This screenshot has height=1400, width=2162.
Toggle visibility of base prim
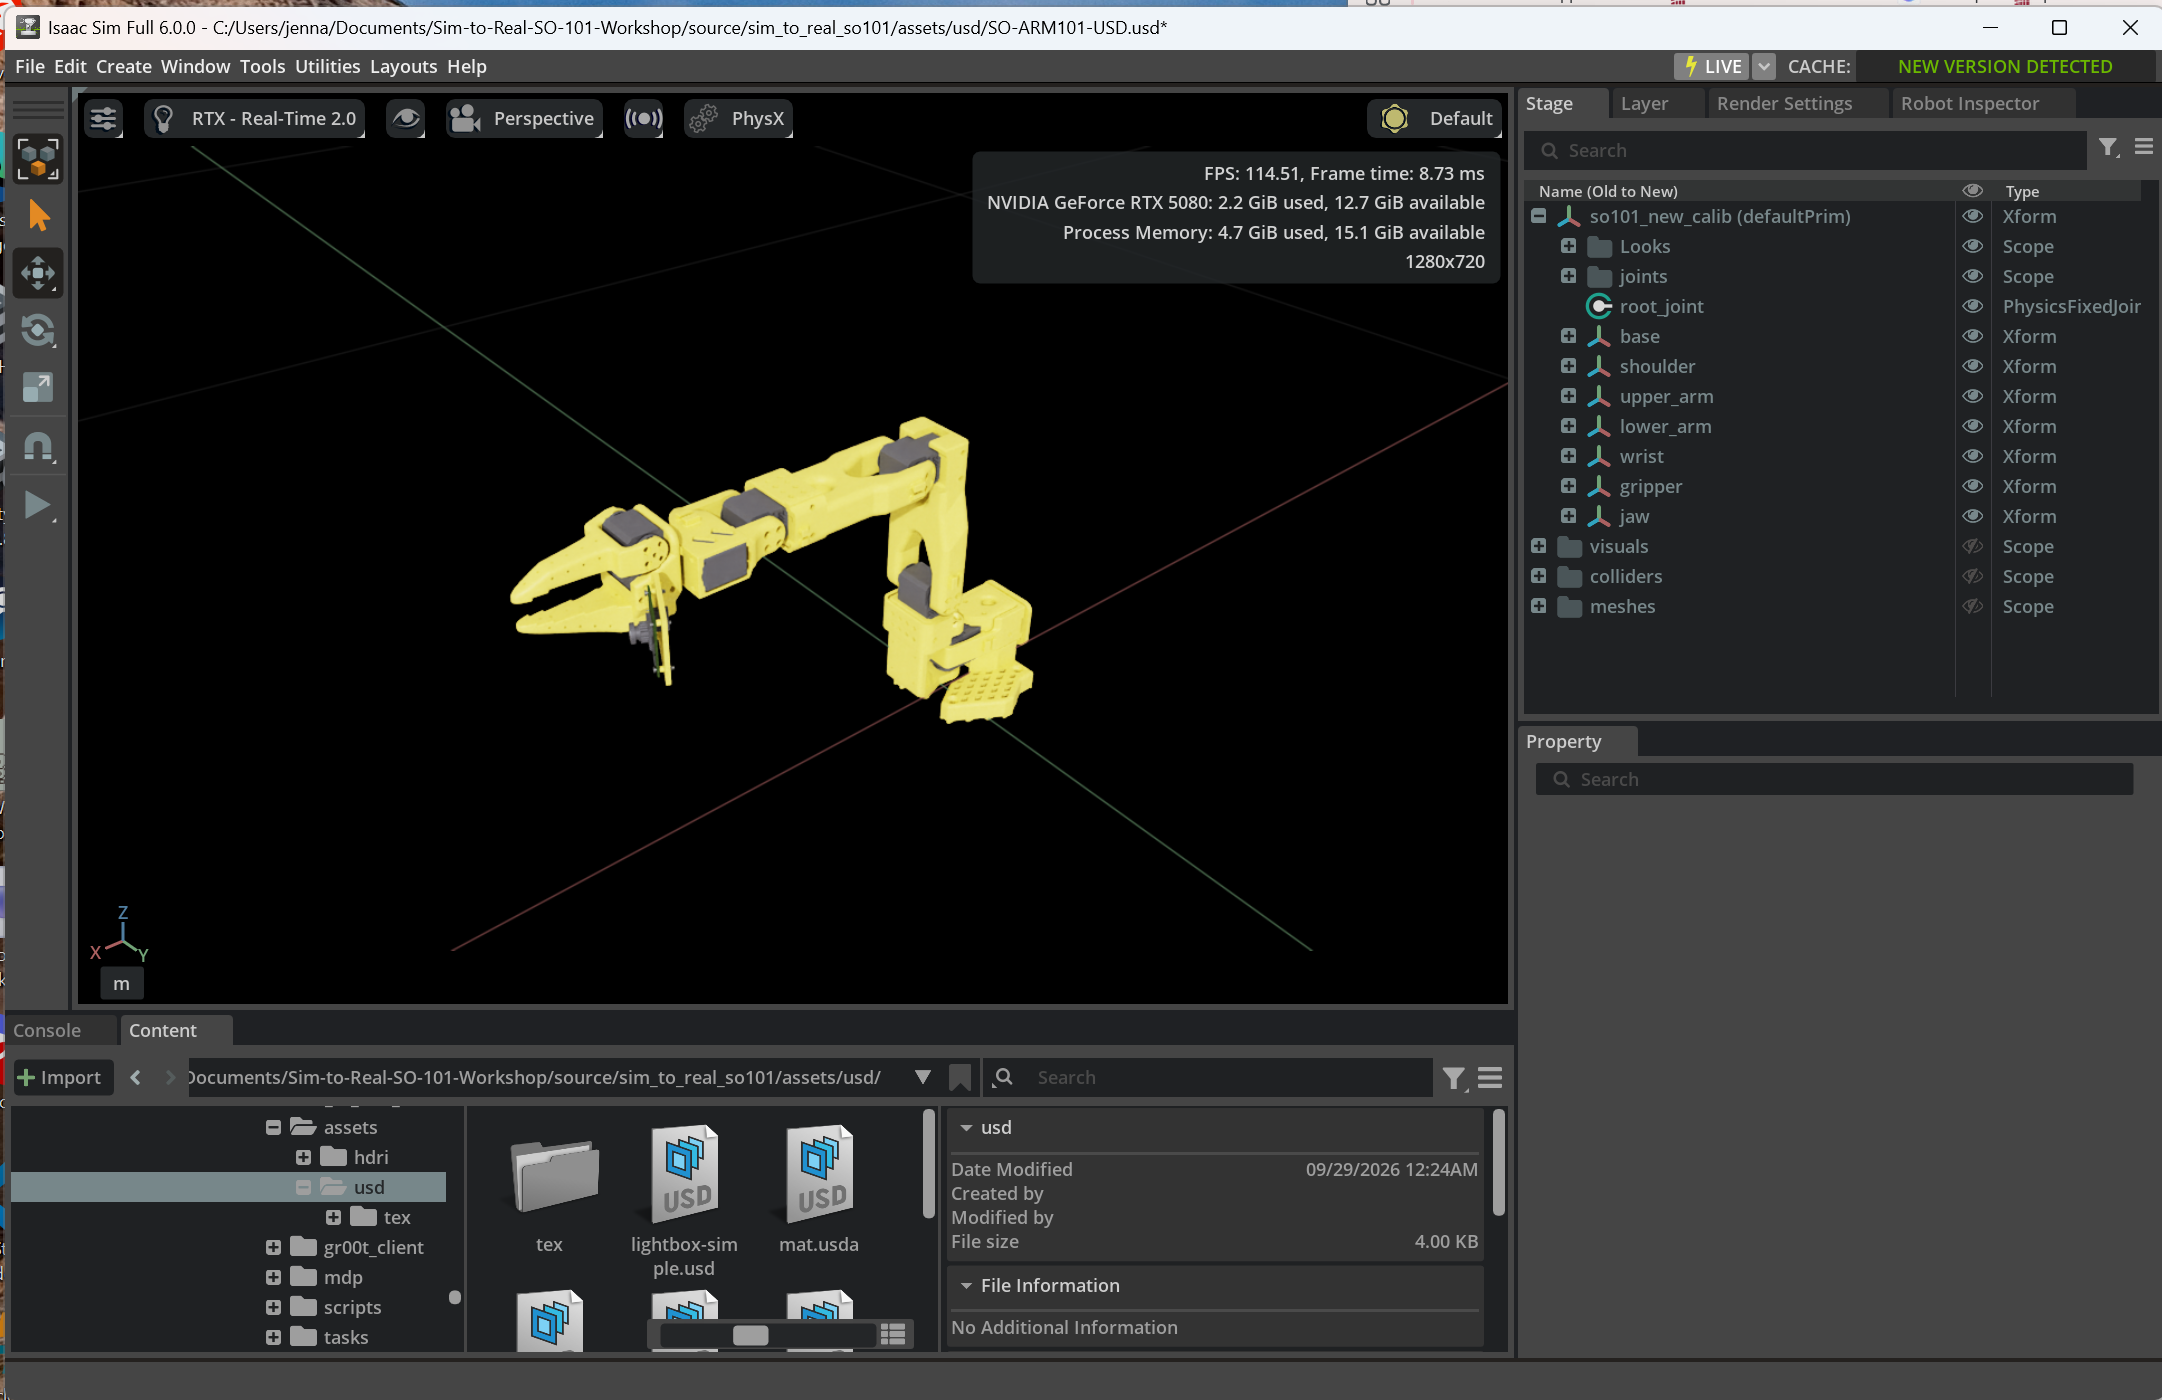(x=1973, y=337)
